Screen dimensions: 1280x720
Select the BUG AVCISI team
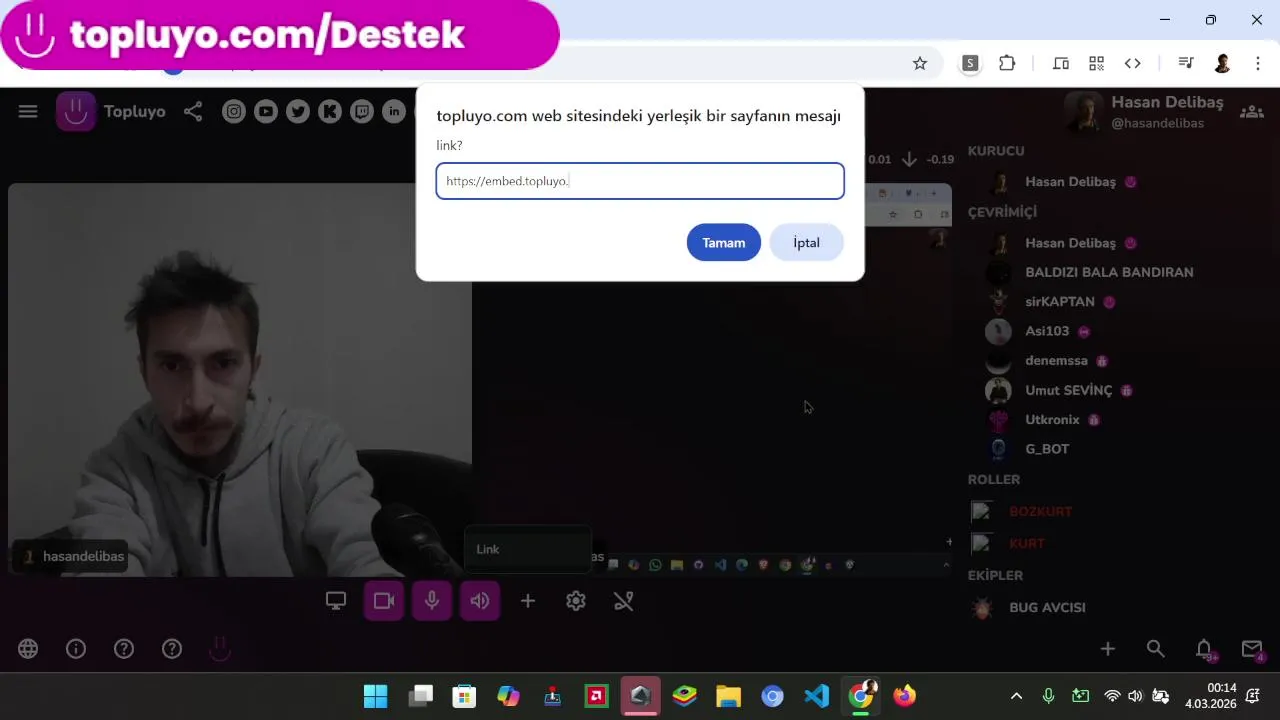point(1047,607)
